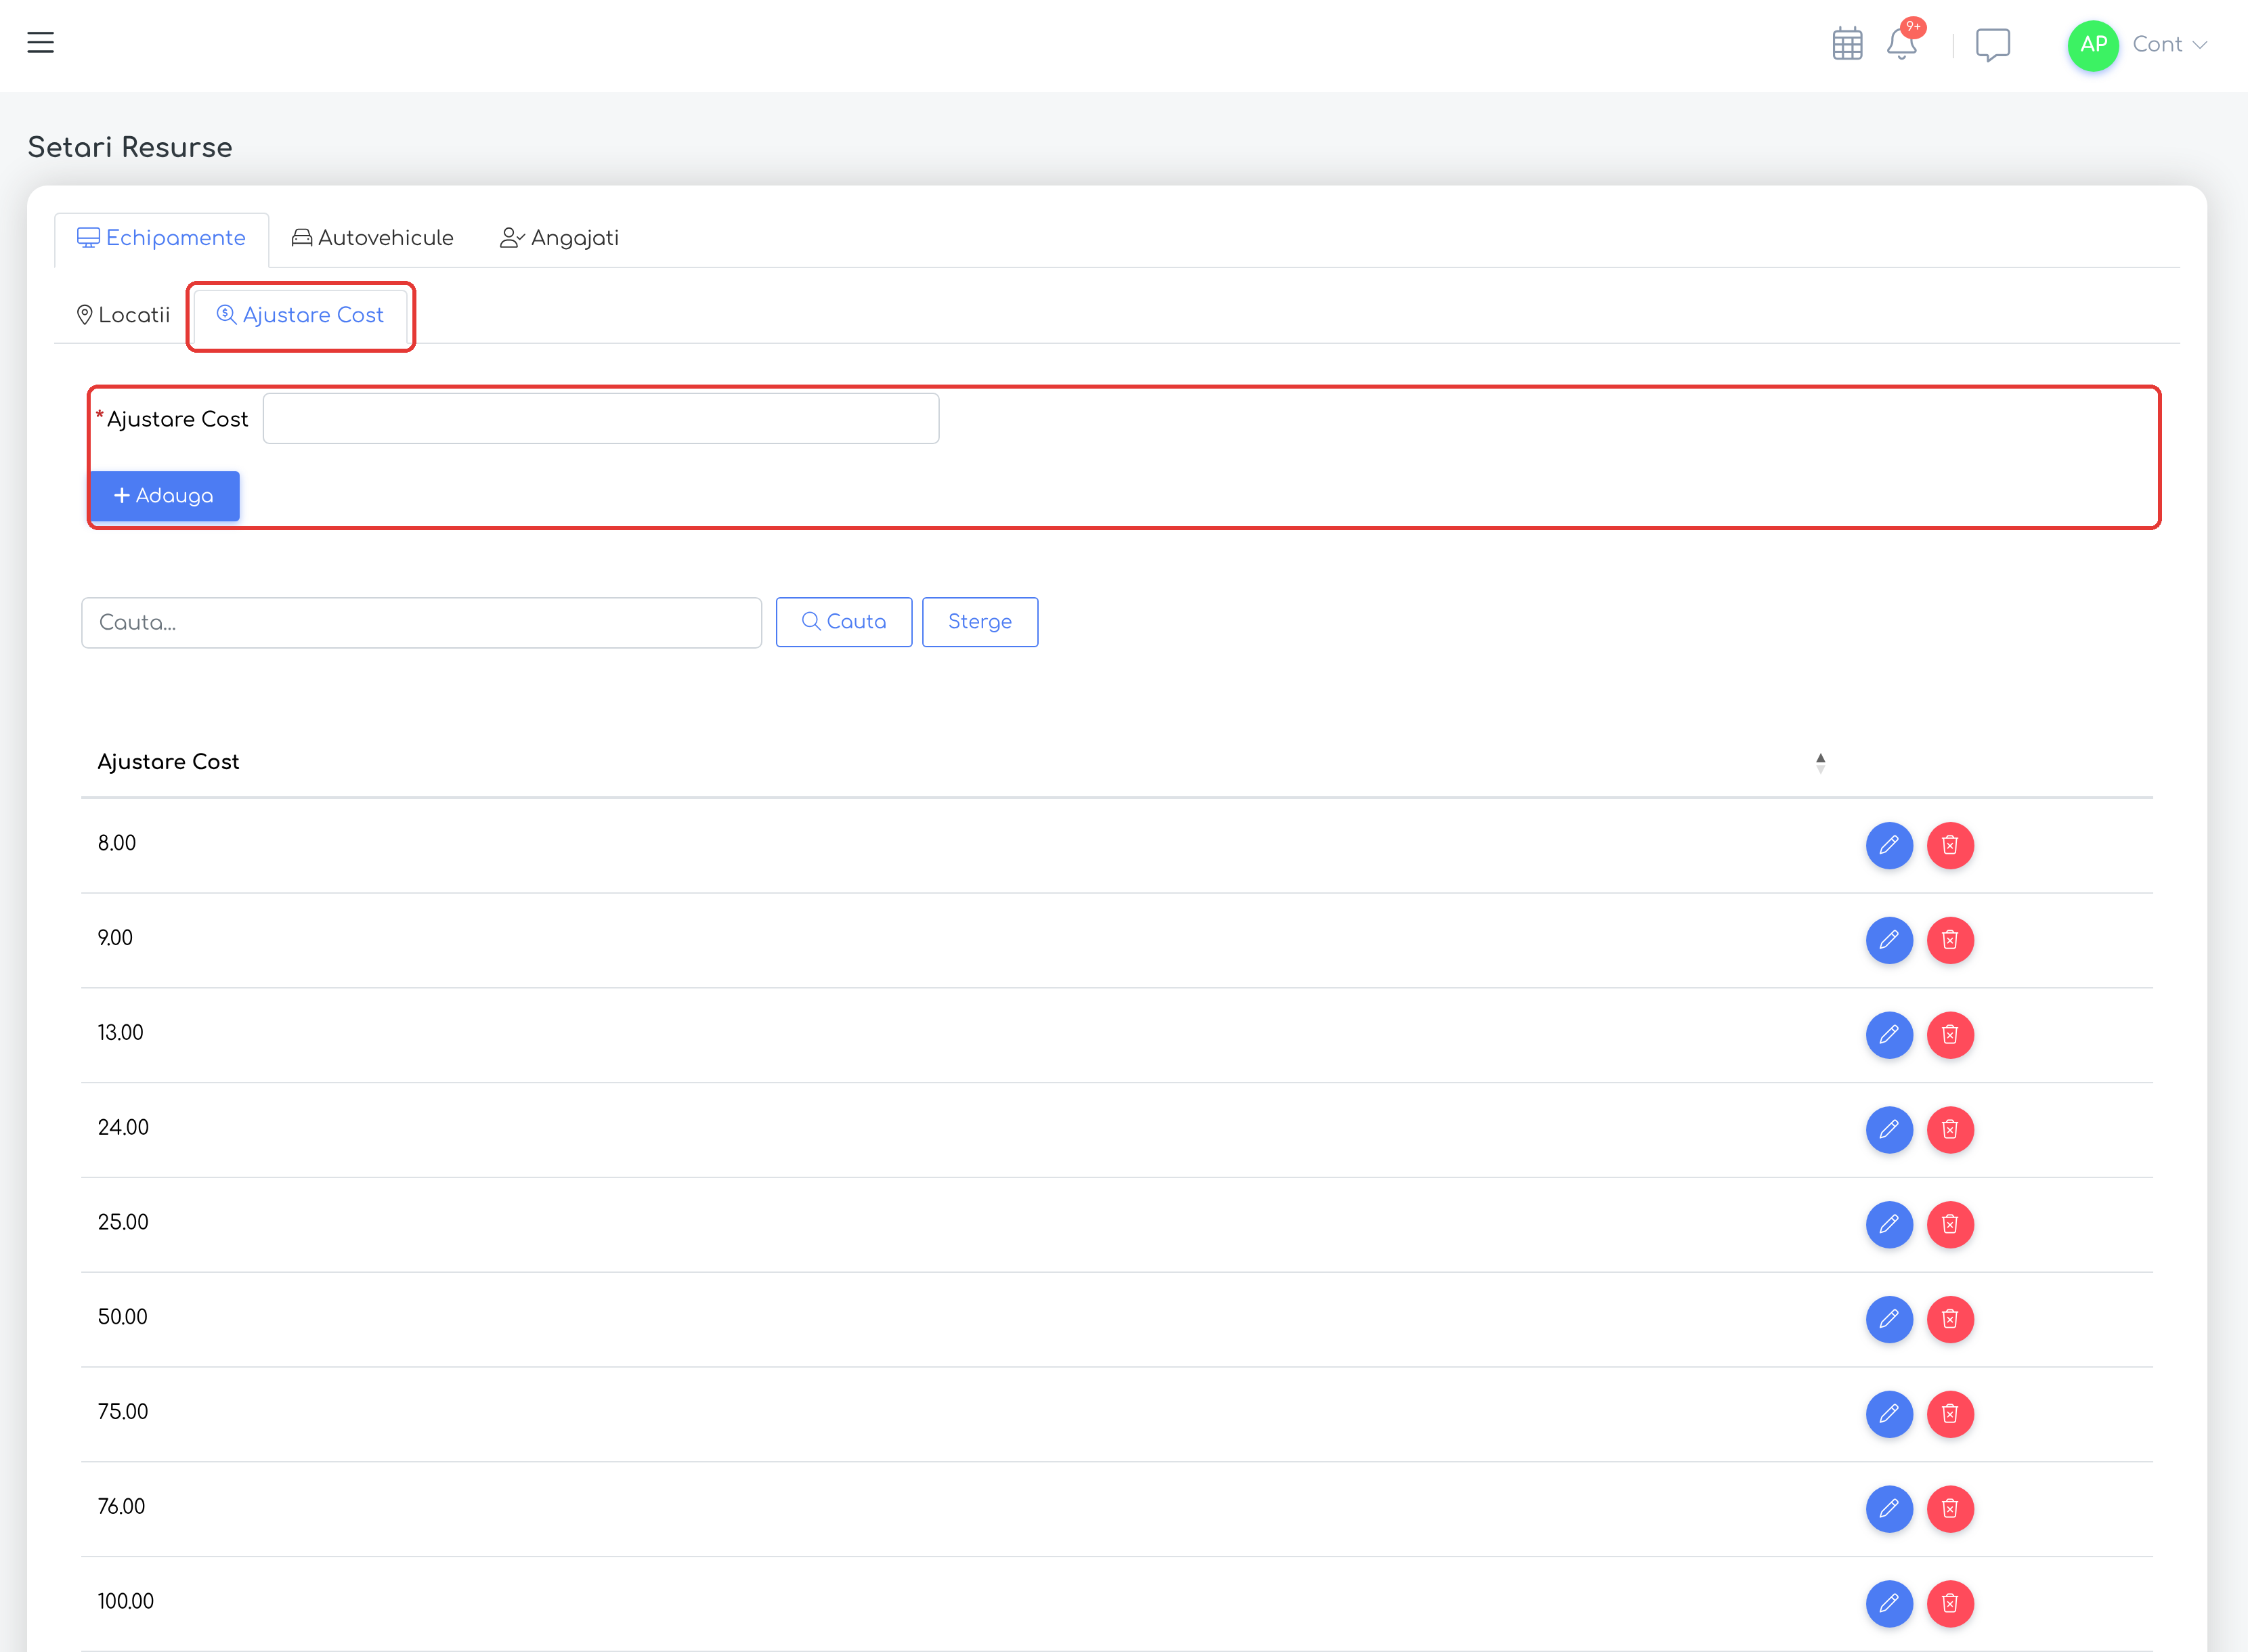The image size is (2248, 1652).
Task: Delete the 76.00 row
Action: tap(1949, 1509)
